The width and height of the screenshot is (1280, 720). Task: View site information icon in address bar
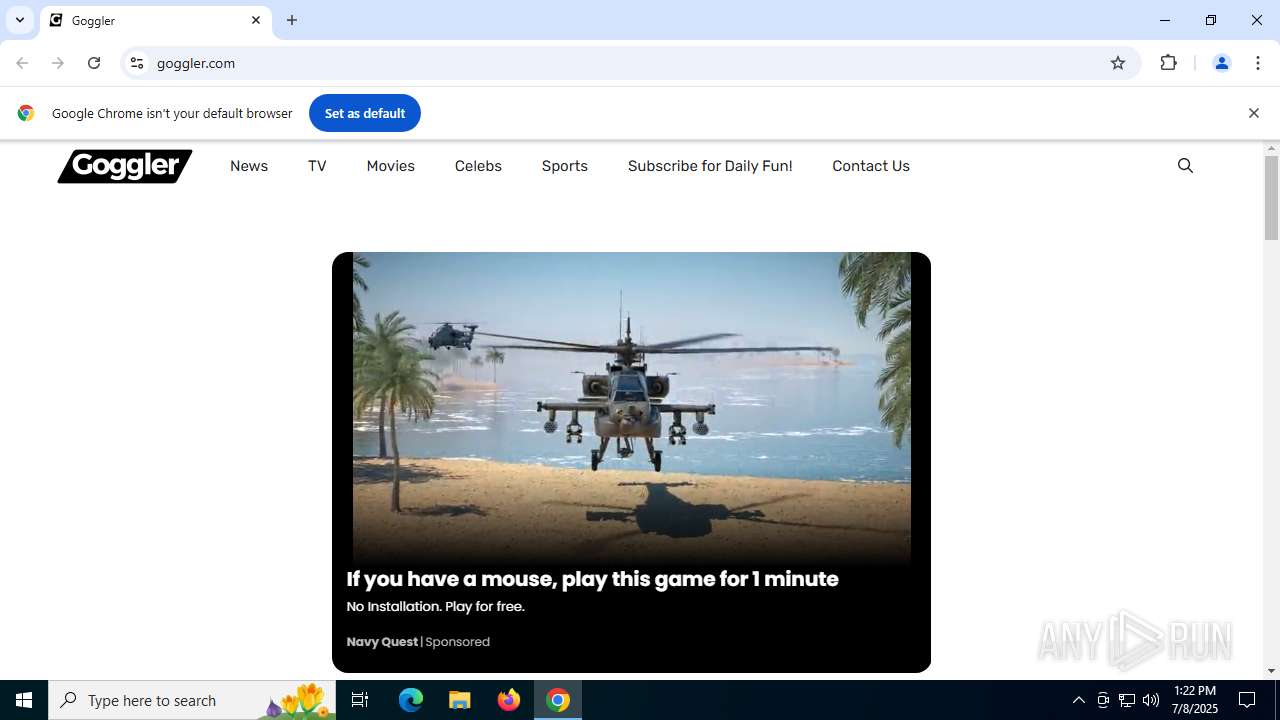pyautogui.click(x=137, y=63)
